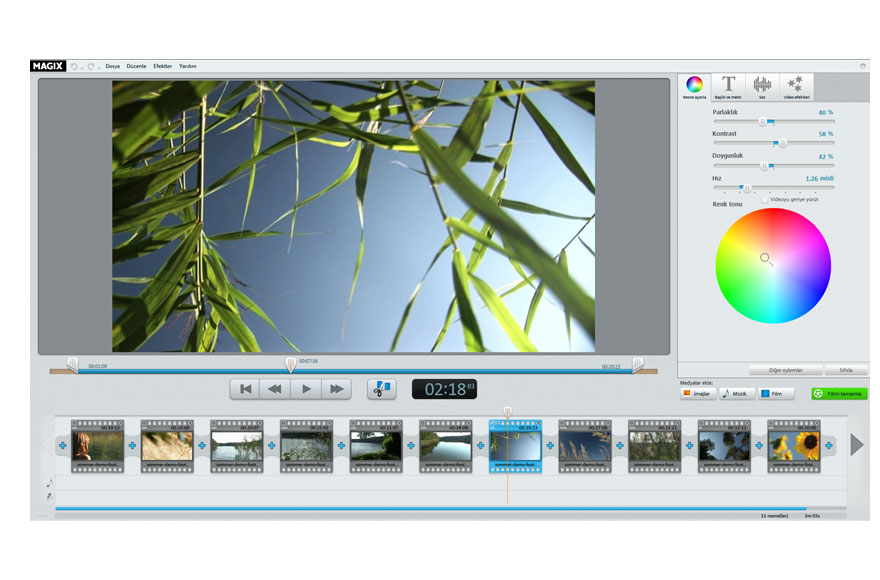
Task: Select the 00:27:08 reed grass clip thumbnail
Action: pos(585,446)
